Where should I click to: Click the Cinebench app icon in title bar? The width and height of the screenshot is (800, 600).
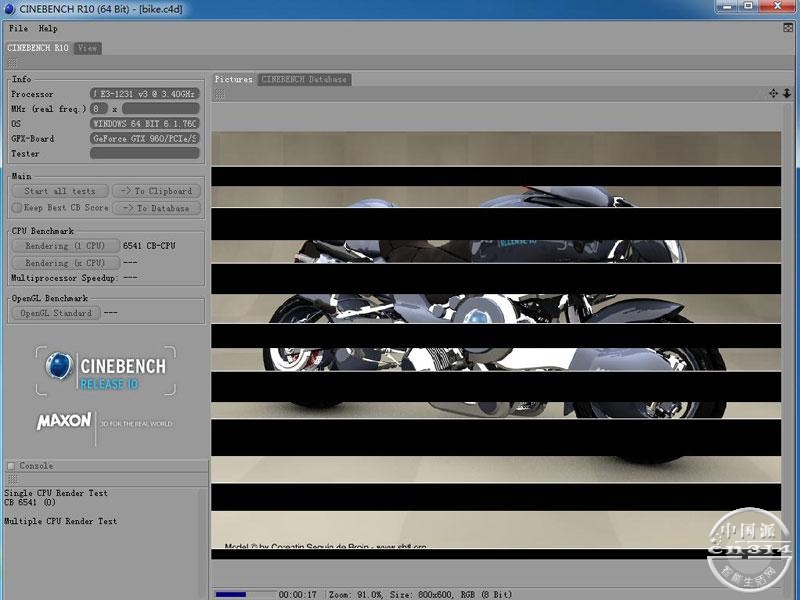pos(10,9)
